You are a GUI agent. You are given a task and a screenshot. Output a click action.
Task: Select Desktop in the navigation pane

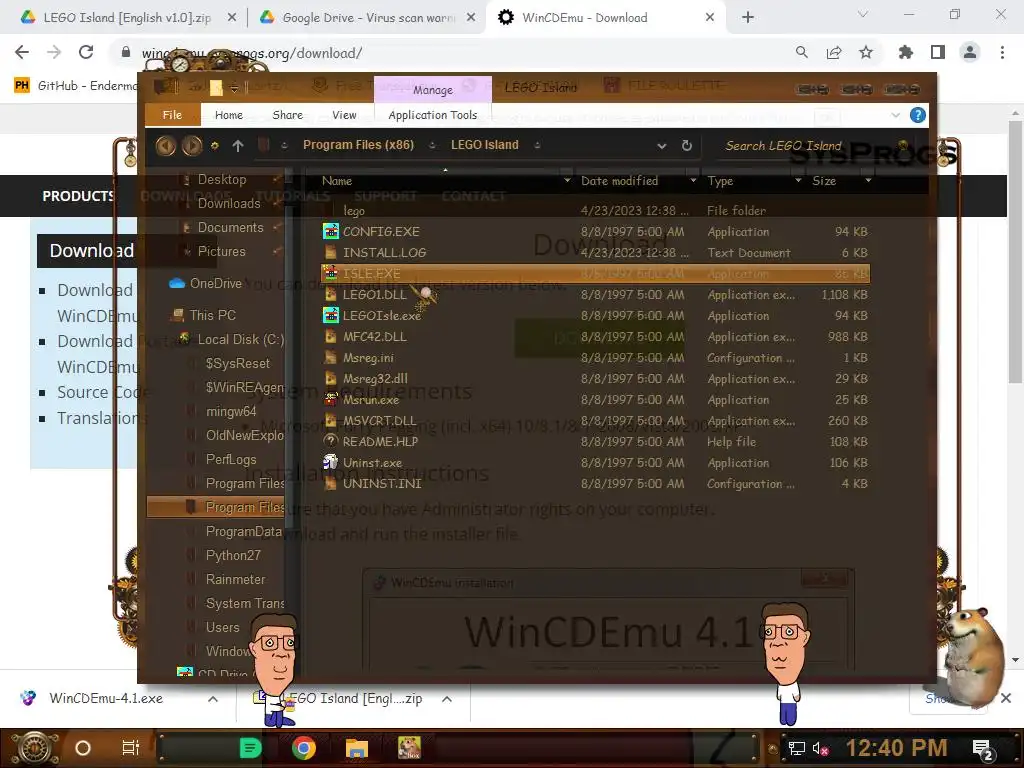pyautogui.click(x=222, y=179)
